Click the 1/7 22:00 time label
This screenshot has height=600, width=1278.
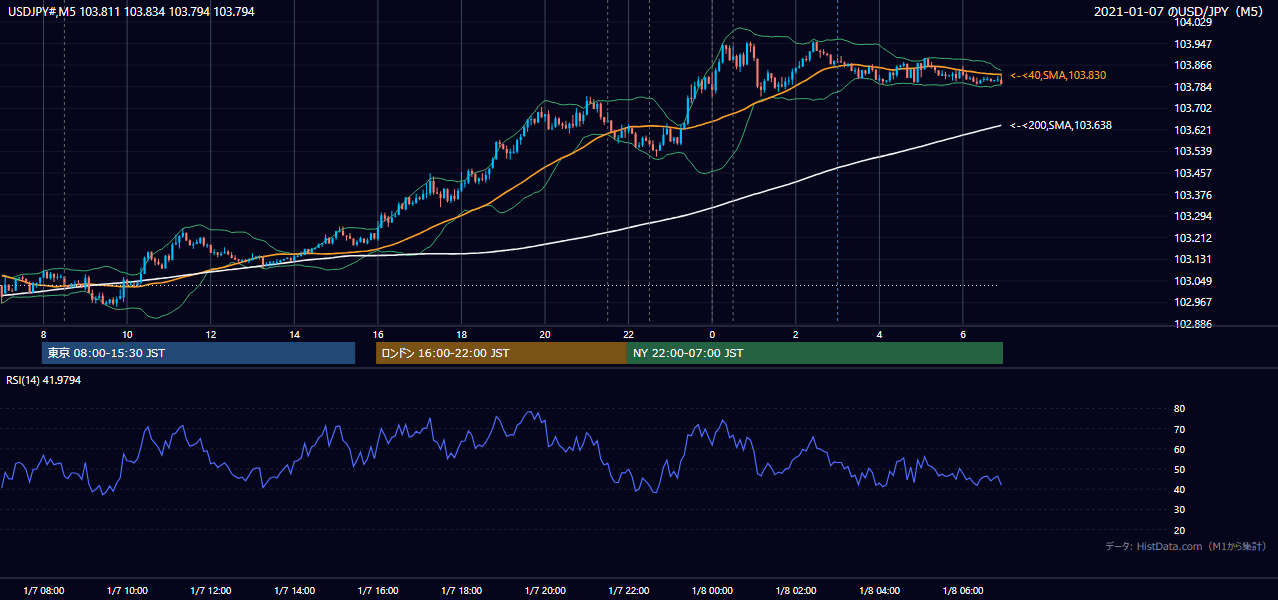(x=628, y=590)
